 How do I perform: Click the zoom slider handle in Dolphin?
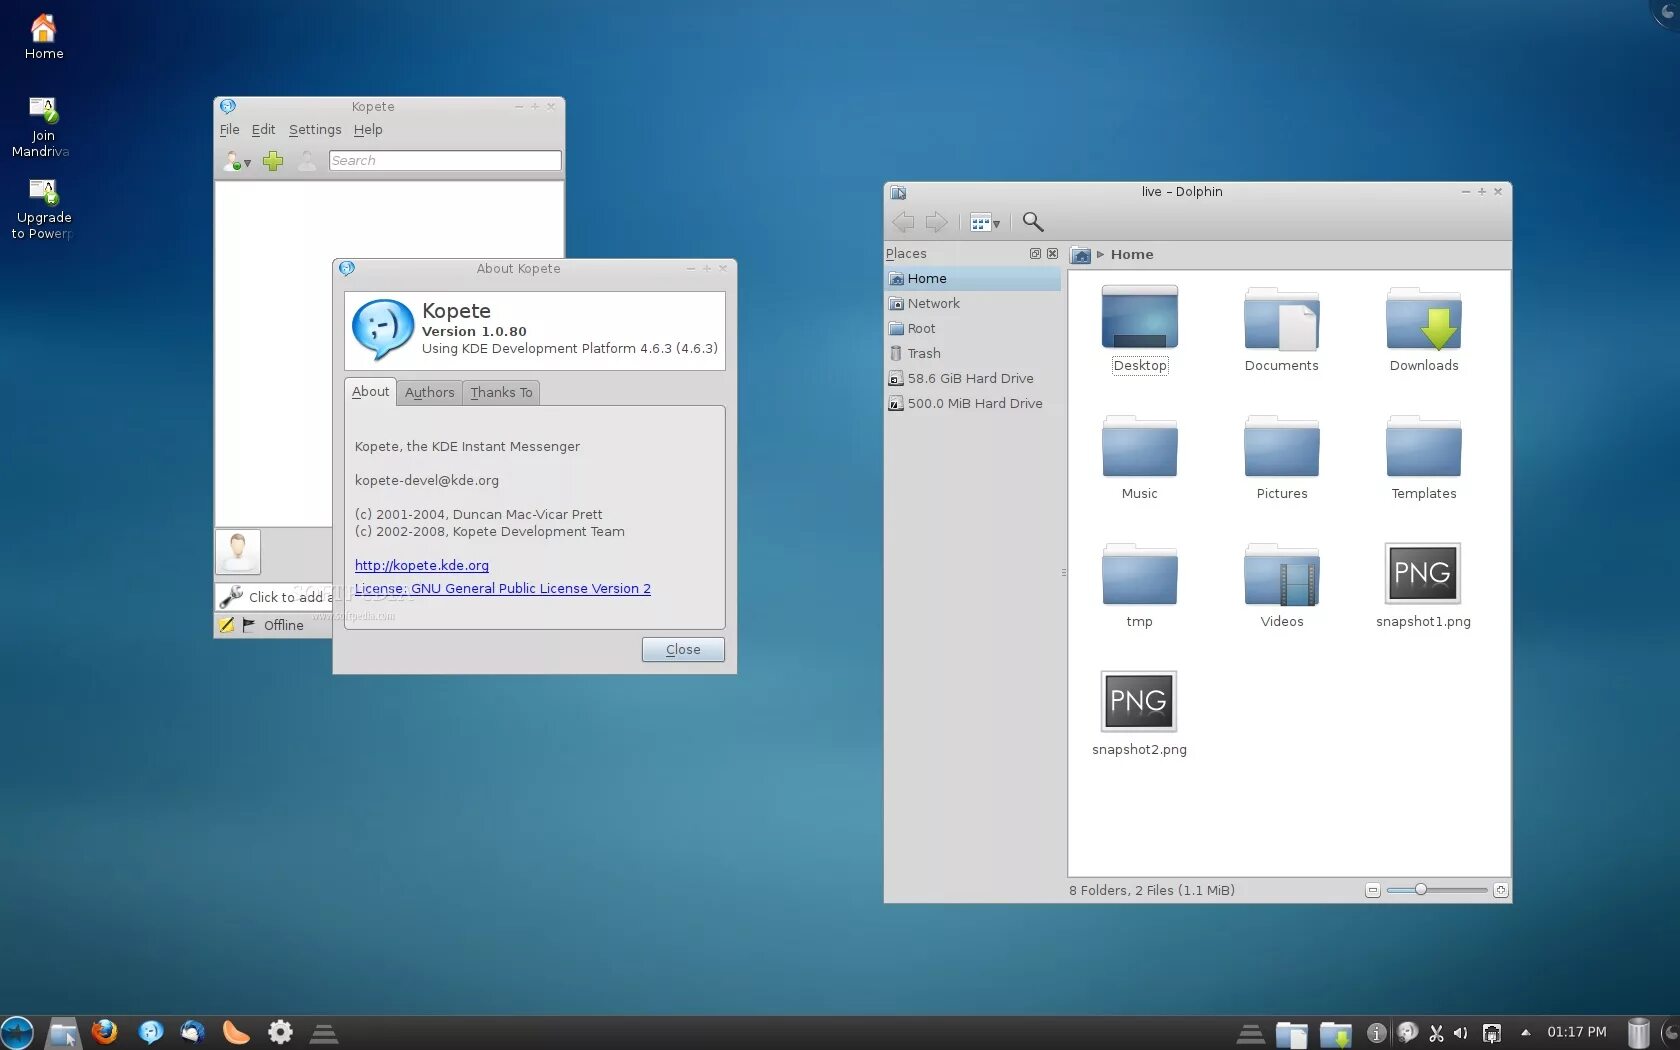click(x=1420, y=890)
